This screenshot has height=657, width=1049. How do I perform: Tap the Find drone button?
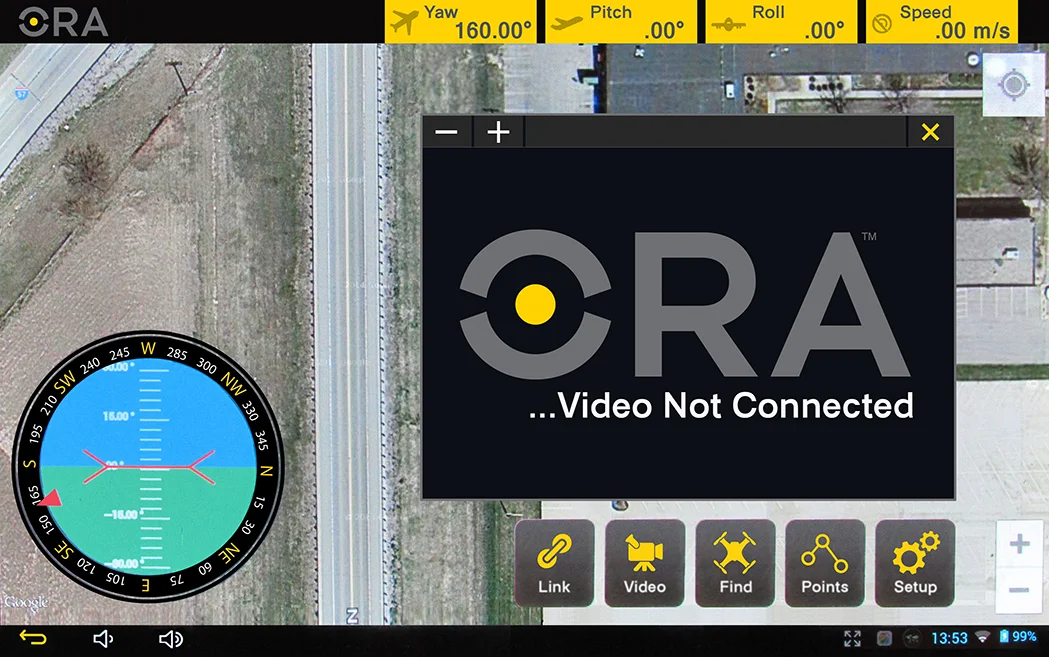(x=735, y=563)
